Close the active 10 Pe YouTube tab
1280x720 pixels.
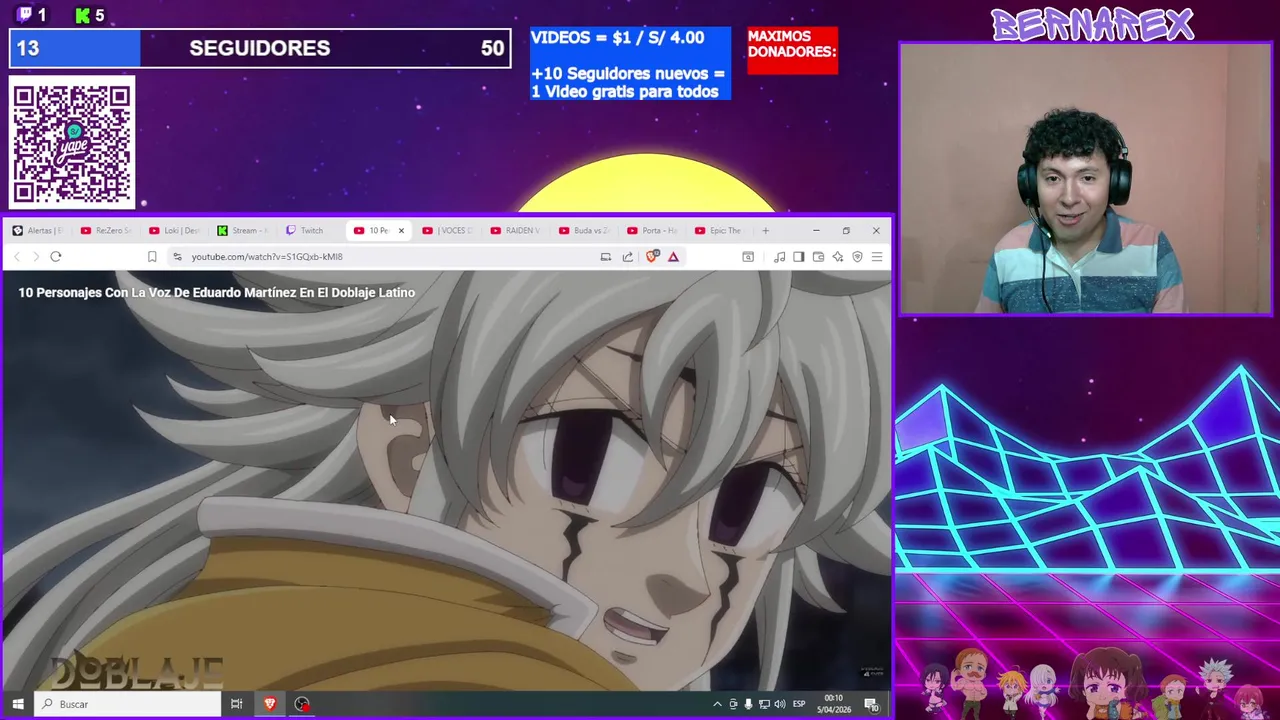pos(401,231)
